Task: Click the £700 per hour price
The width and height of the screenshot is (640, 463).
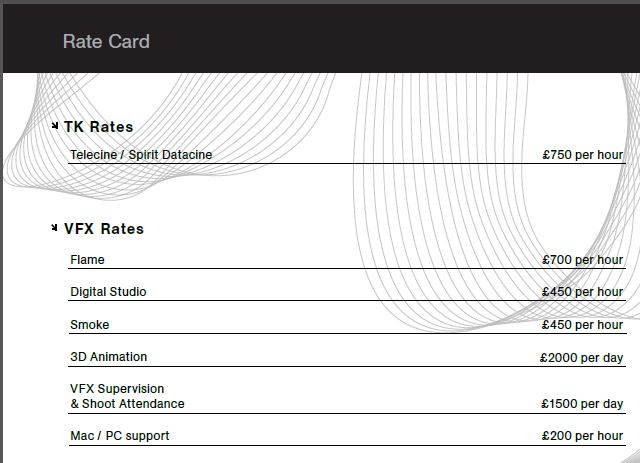Action: 582,260
